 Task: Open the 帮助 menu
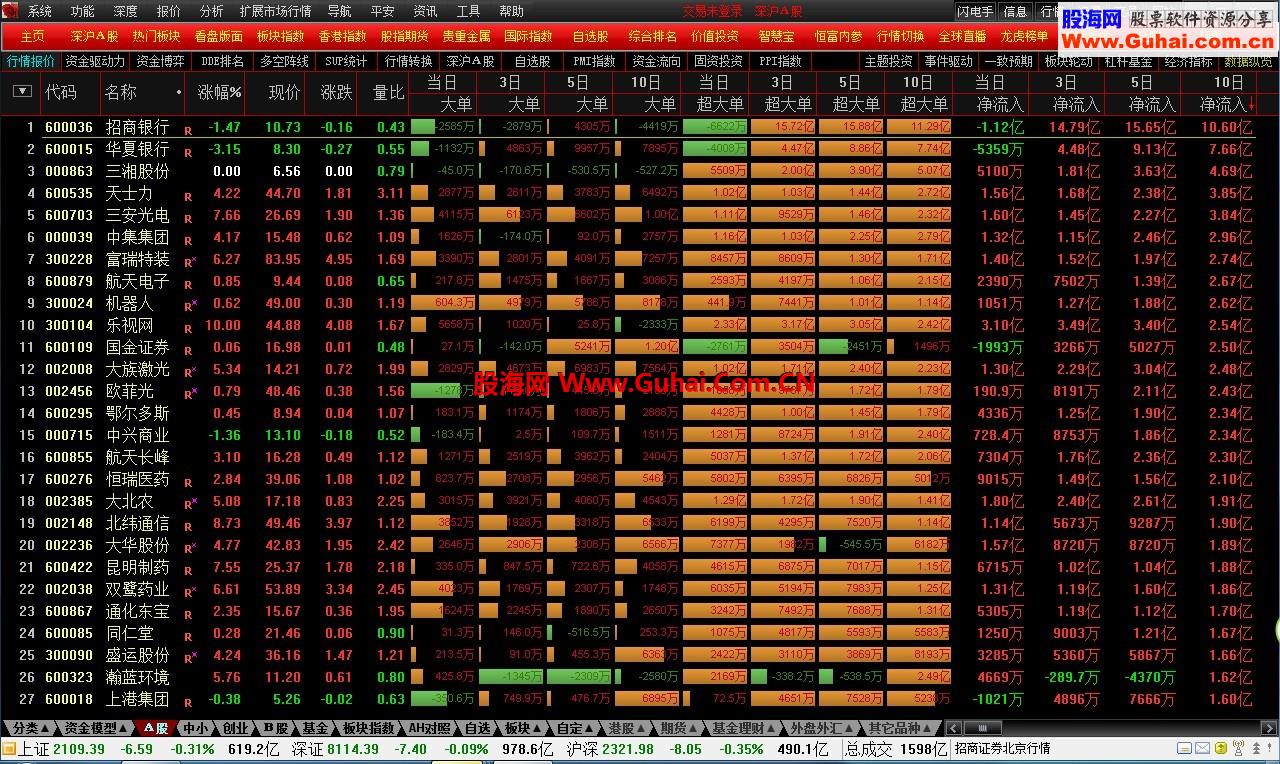pyautogui.click(x=511, y=12)
